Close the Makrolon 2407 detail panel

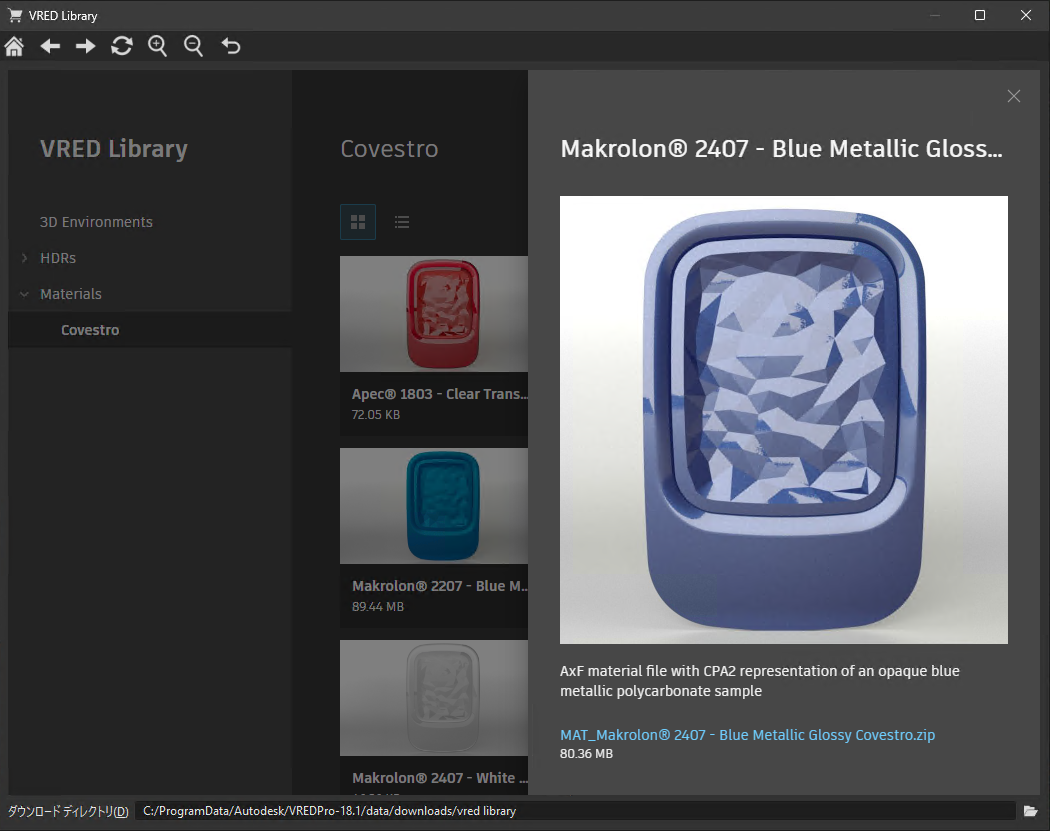1013,96
